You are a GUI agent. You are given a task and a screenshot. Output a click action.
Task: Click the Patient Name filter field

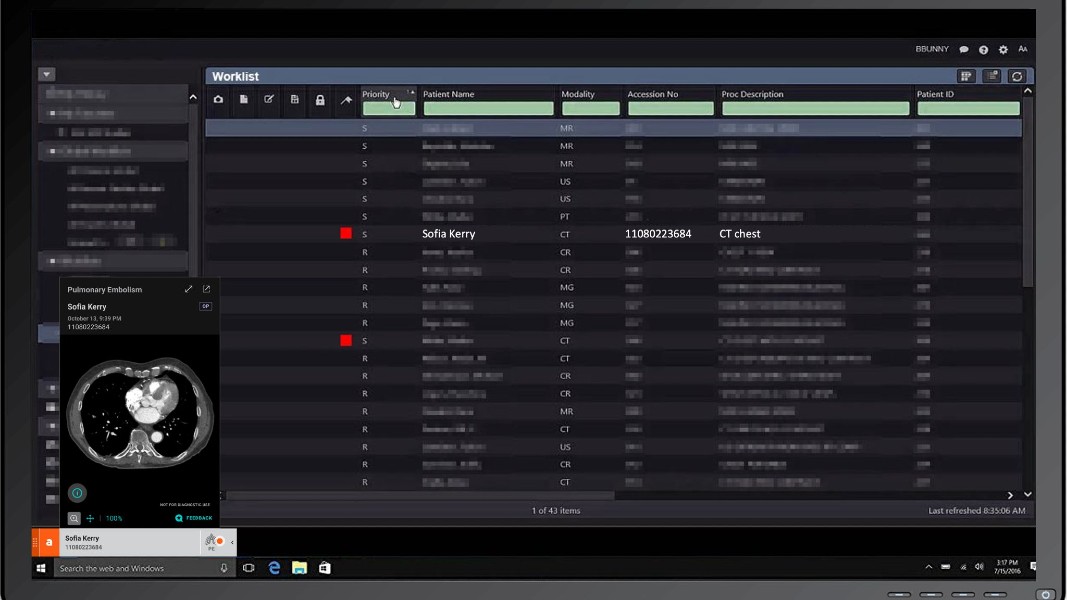(488, 108)
